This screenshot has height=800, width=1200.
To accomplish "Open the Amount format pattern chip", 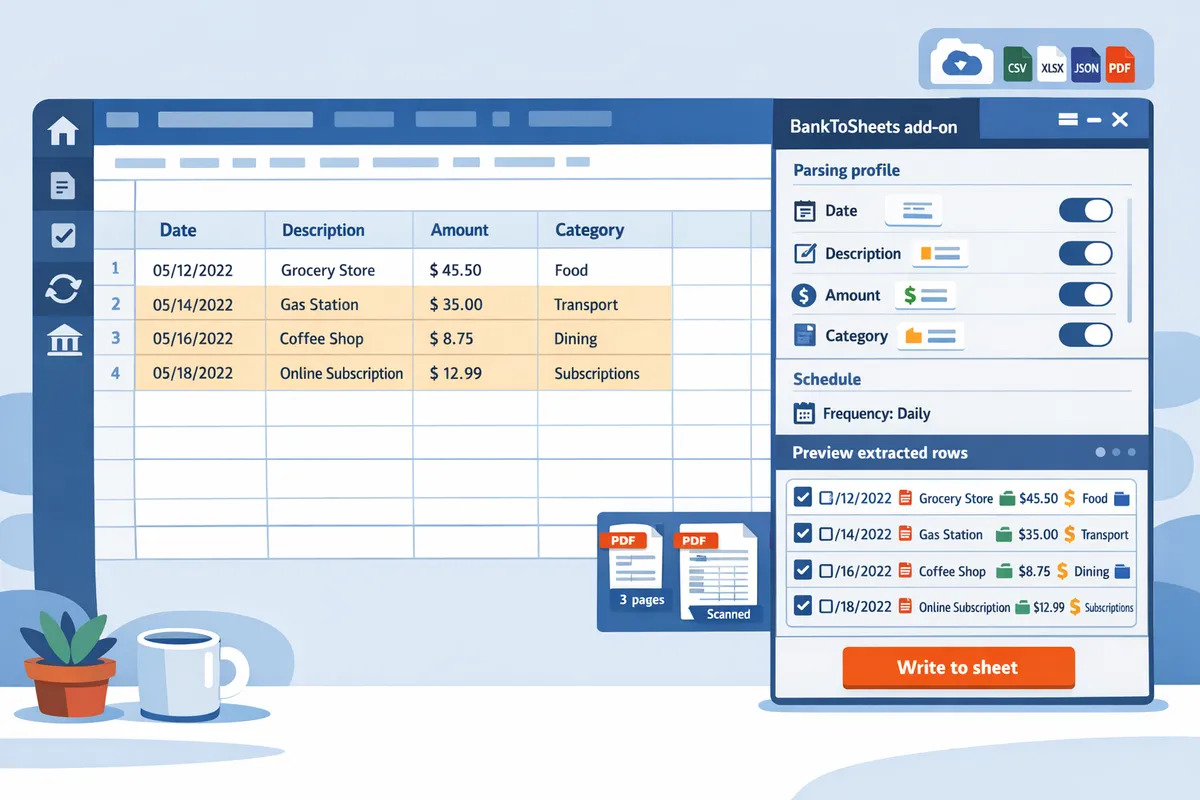I will click(925, 295).
